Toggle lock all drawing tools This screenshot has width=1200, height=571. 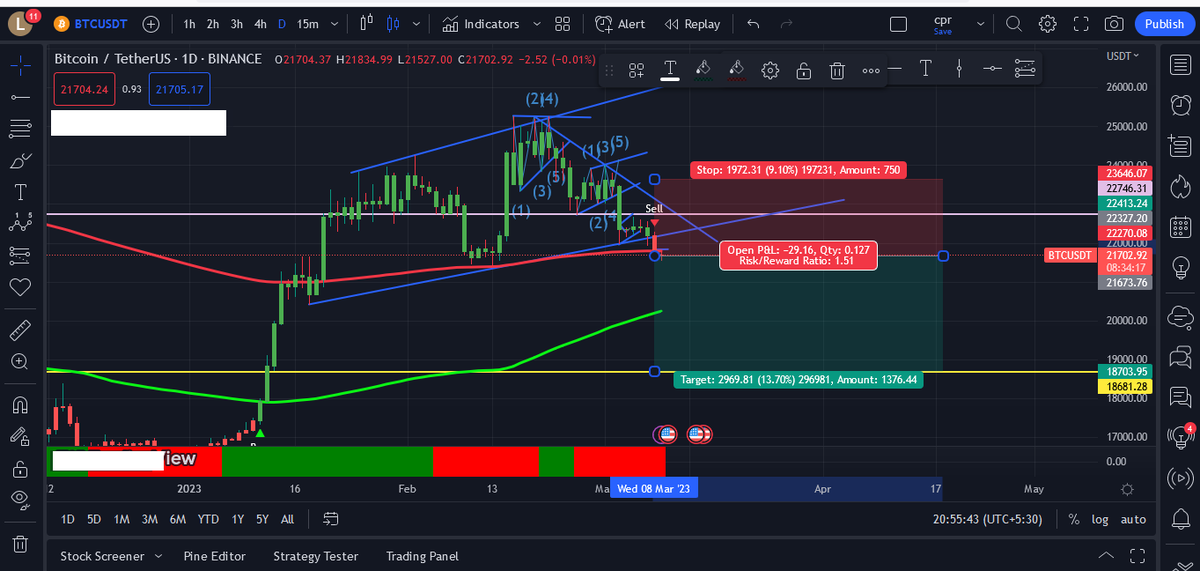[x=19, y=468]
